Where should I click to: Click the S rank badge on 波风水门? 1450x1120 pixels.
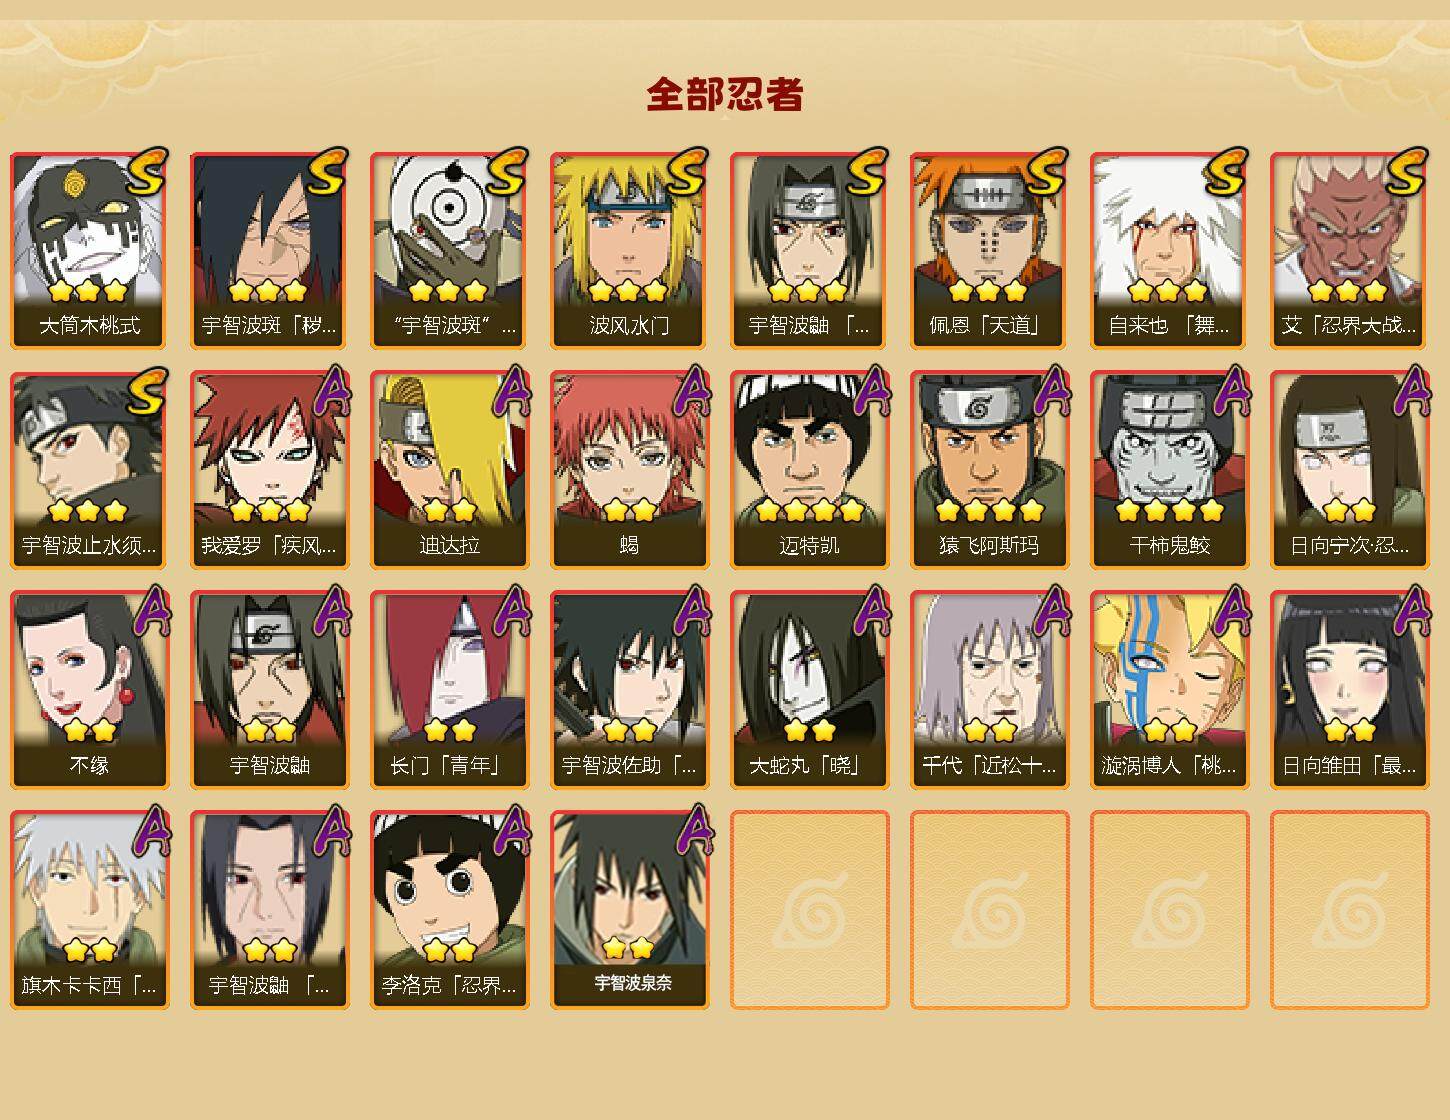[x=687, y=171]
